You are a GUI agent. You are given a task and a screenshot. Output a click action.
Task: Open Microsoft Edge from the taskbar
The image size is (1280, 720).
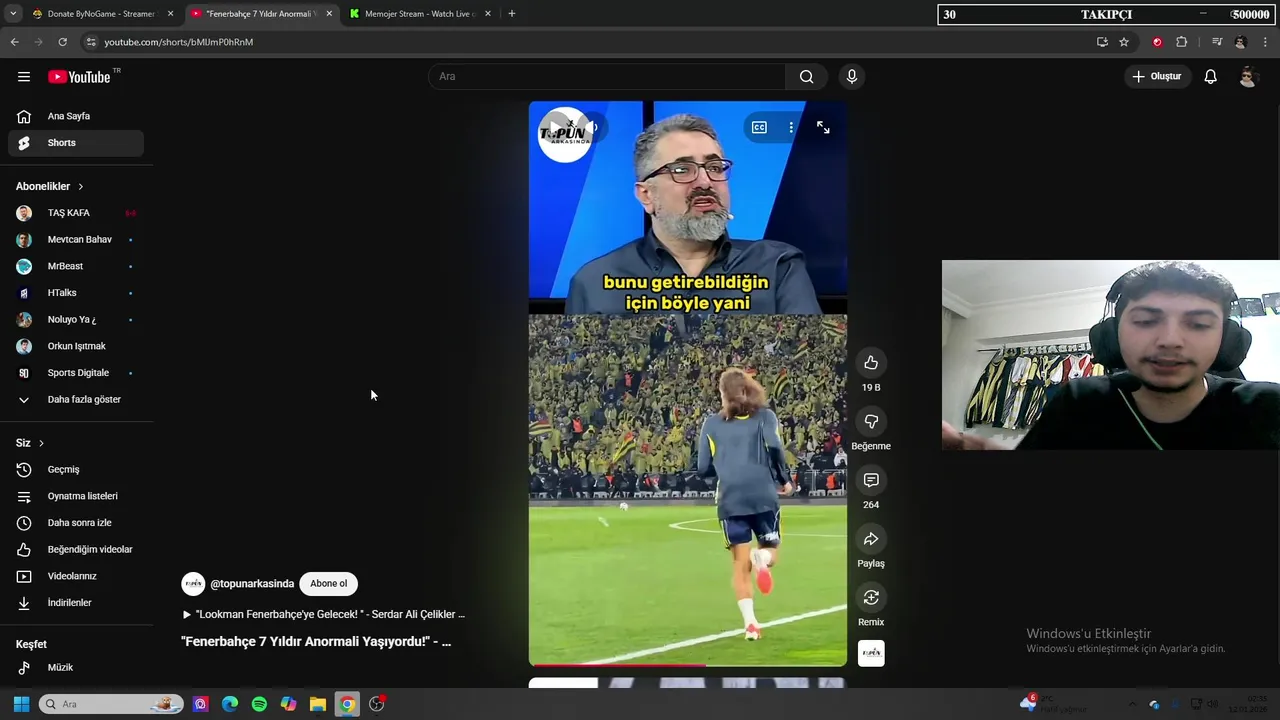230,704
